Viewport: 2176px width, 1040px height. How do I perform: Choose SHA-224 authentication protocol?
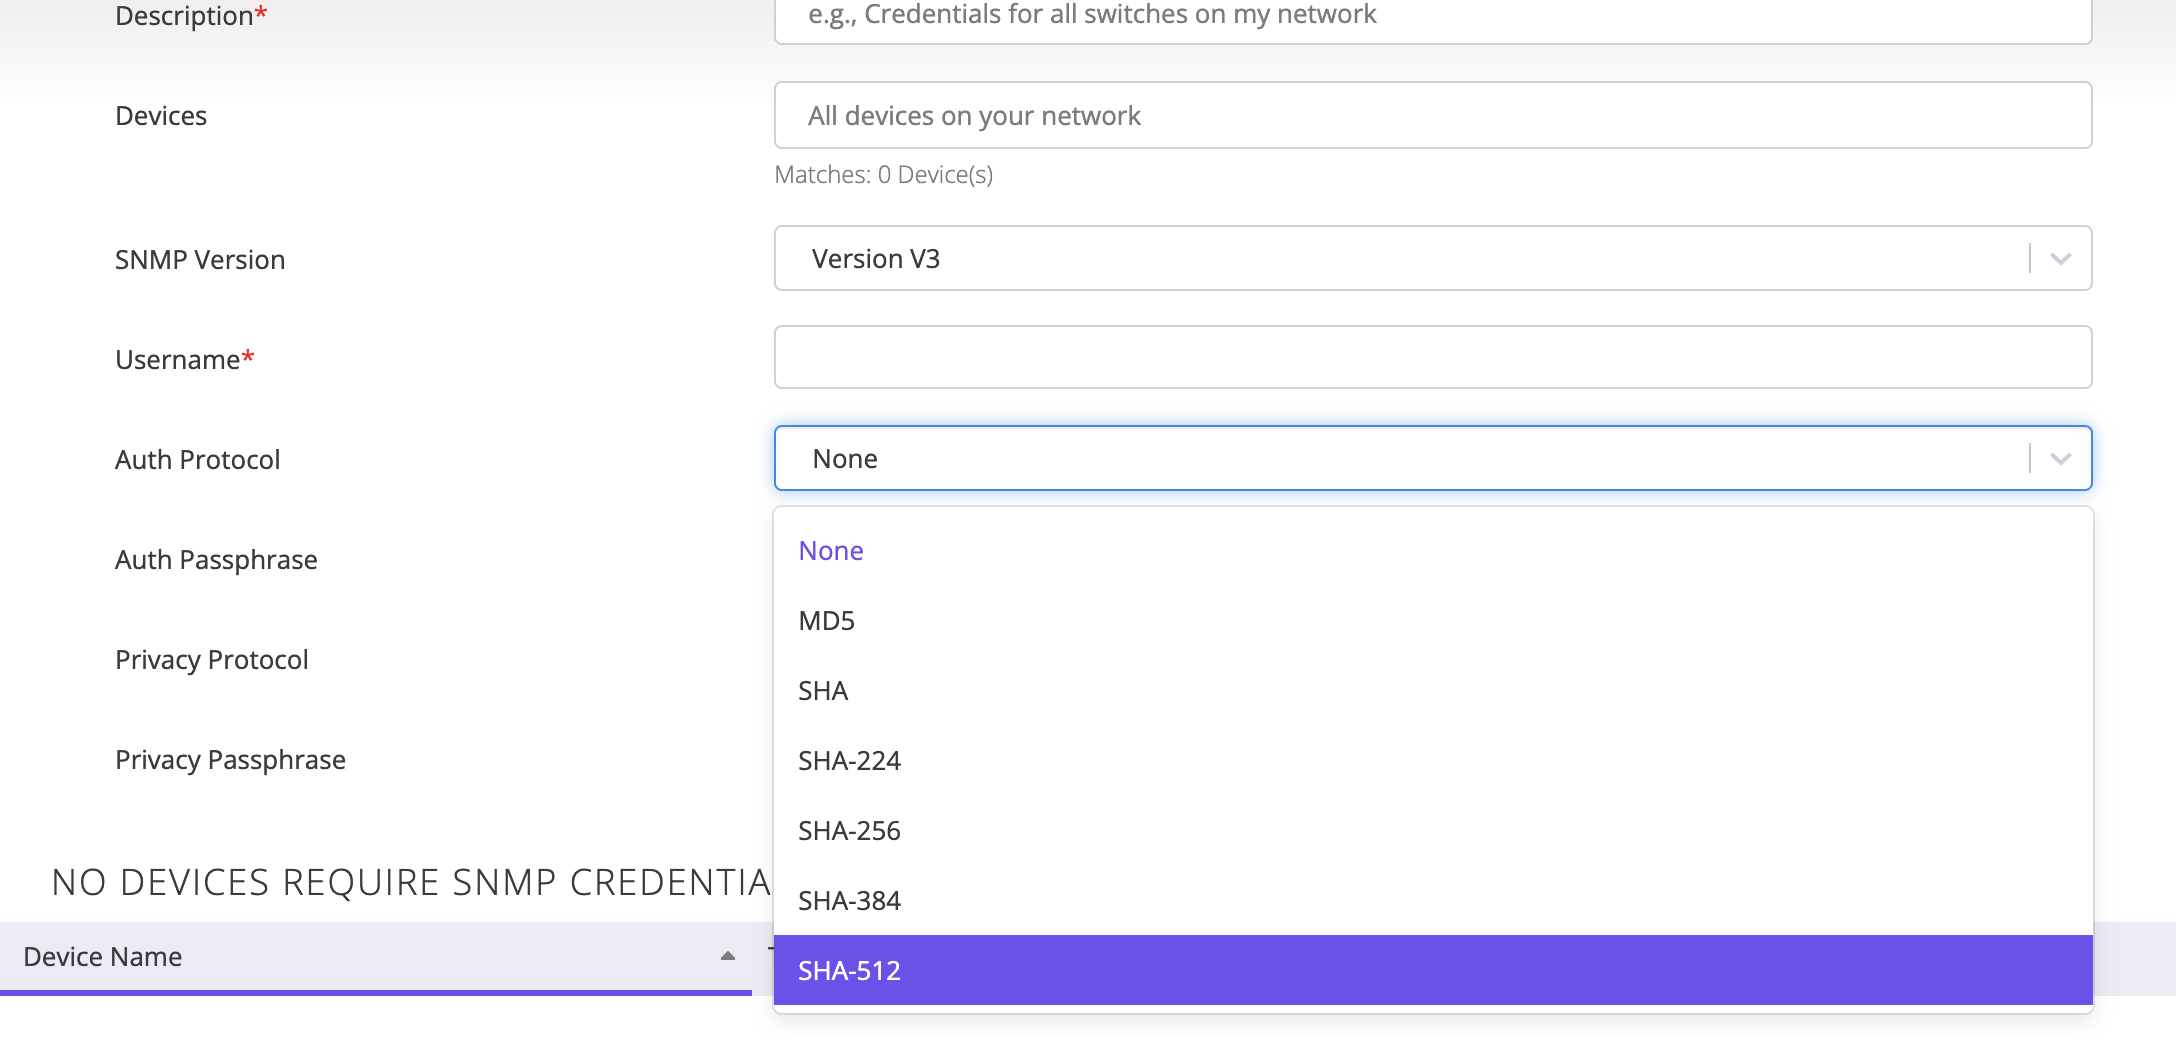[x=849, y=760]
